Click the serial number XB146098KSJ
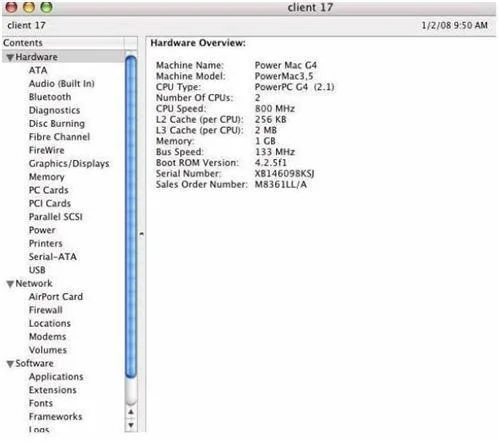The width and height of the screenshot is (498, 443). tap(284, 174)
